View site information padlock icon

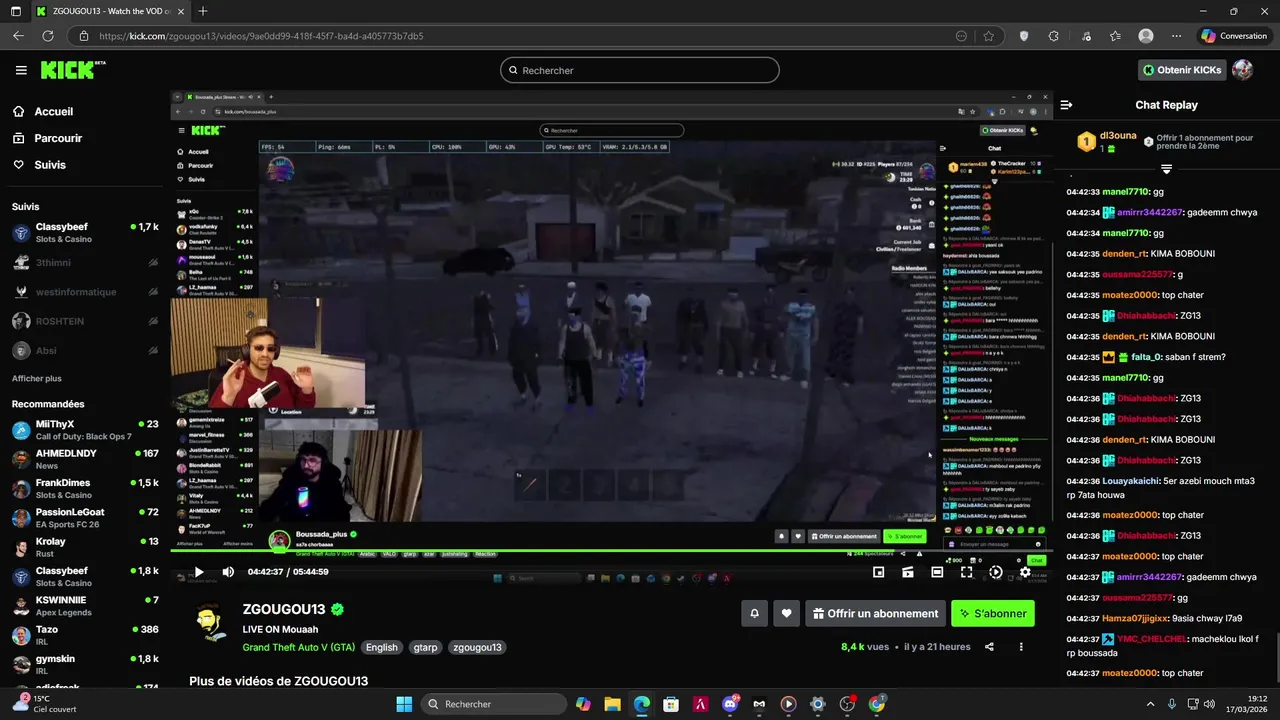pos(84,36)
